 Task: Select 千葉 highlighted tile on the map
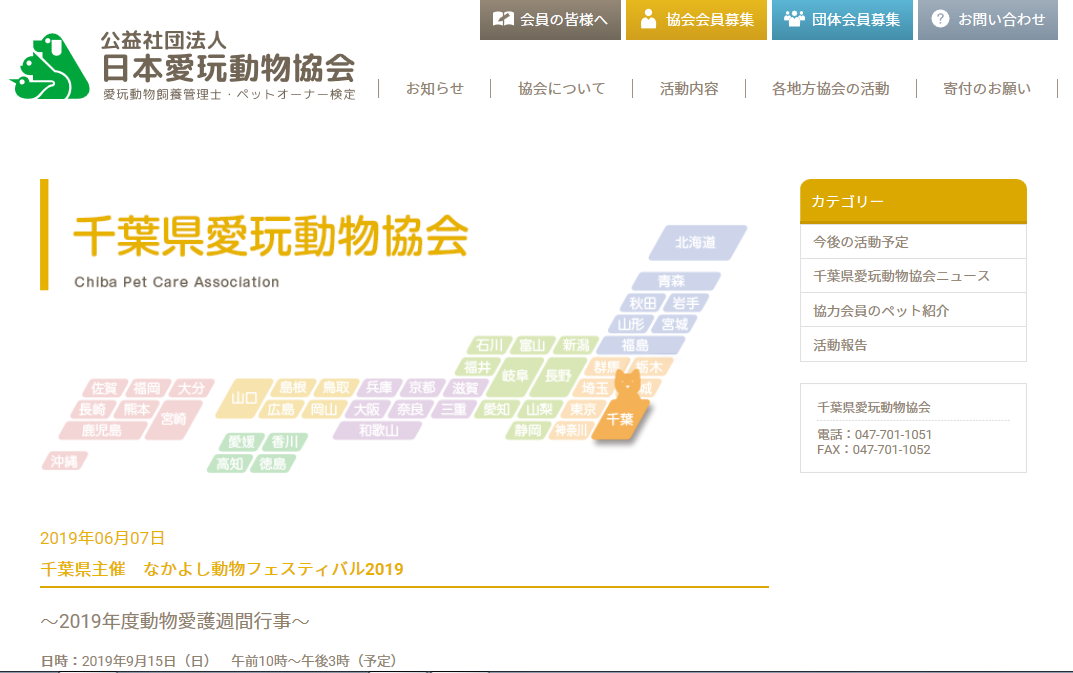pyautogui.click(x=620, y=419)
